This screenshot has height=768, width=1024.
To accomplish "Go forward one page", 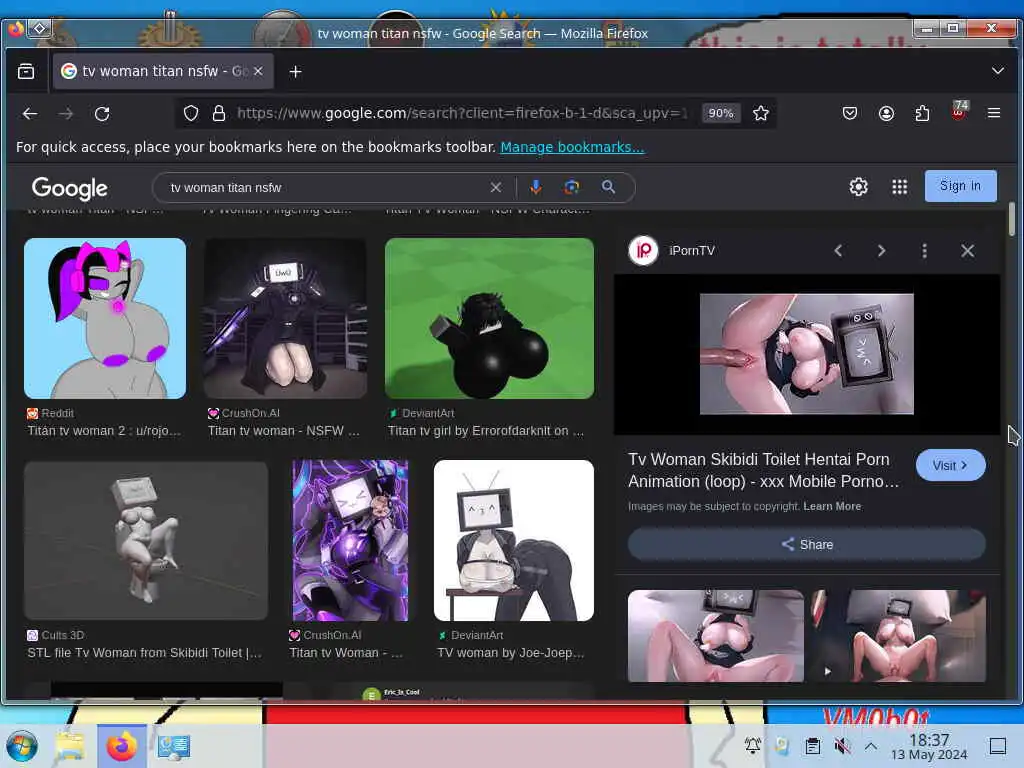I will tap(66, 114).
